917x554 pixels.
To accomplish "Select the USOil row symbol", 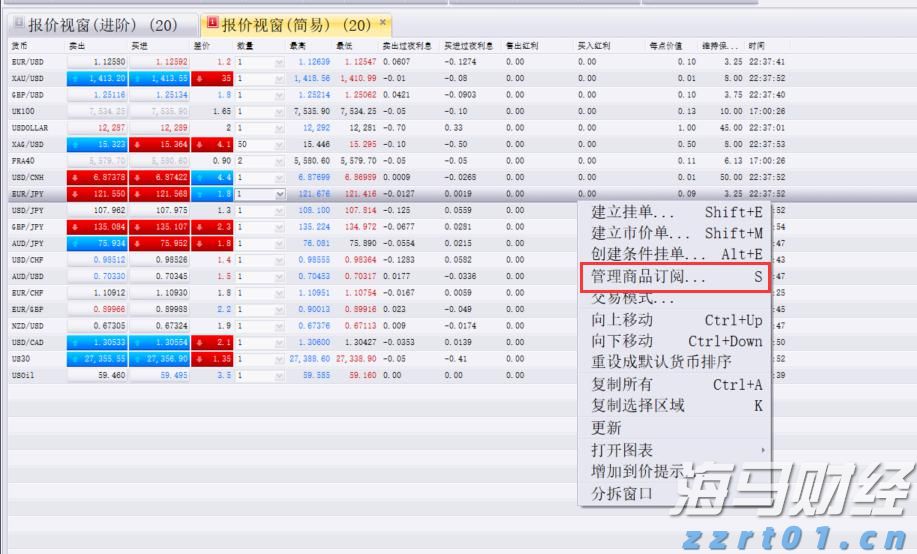I will 27,375.
